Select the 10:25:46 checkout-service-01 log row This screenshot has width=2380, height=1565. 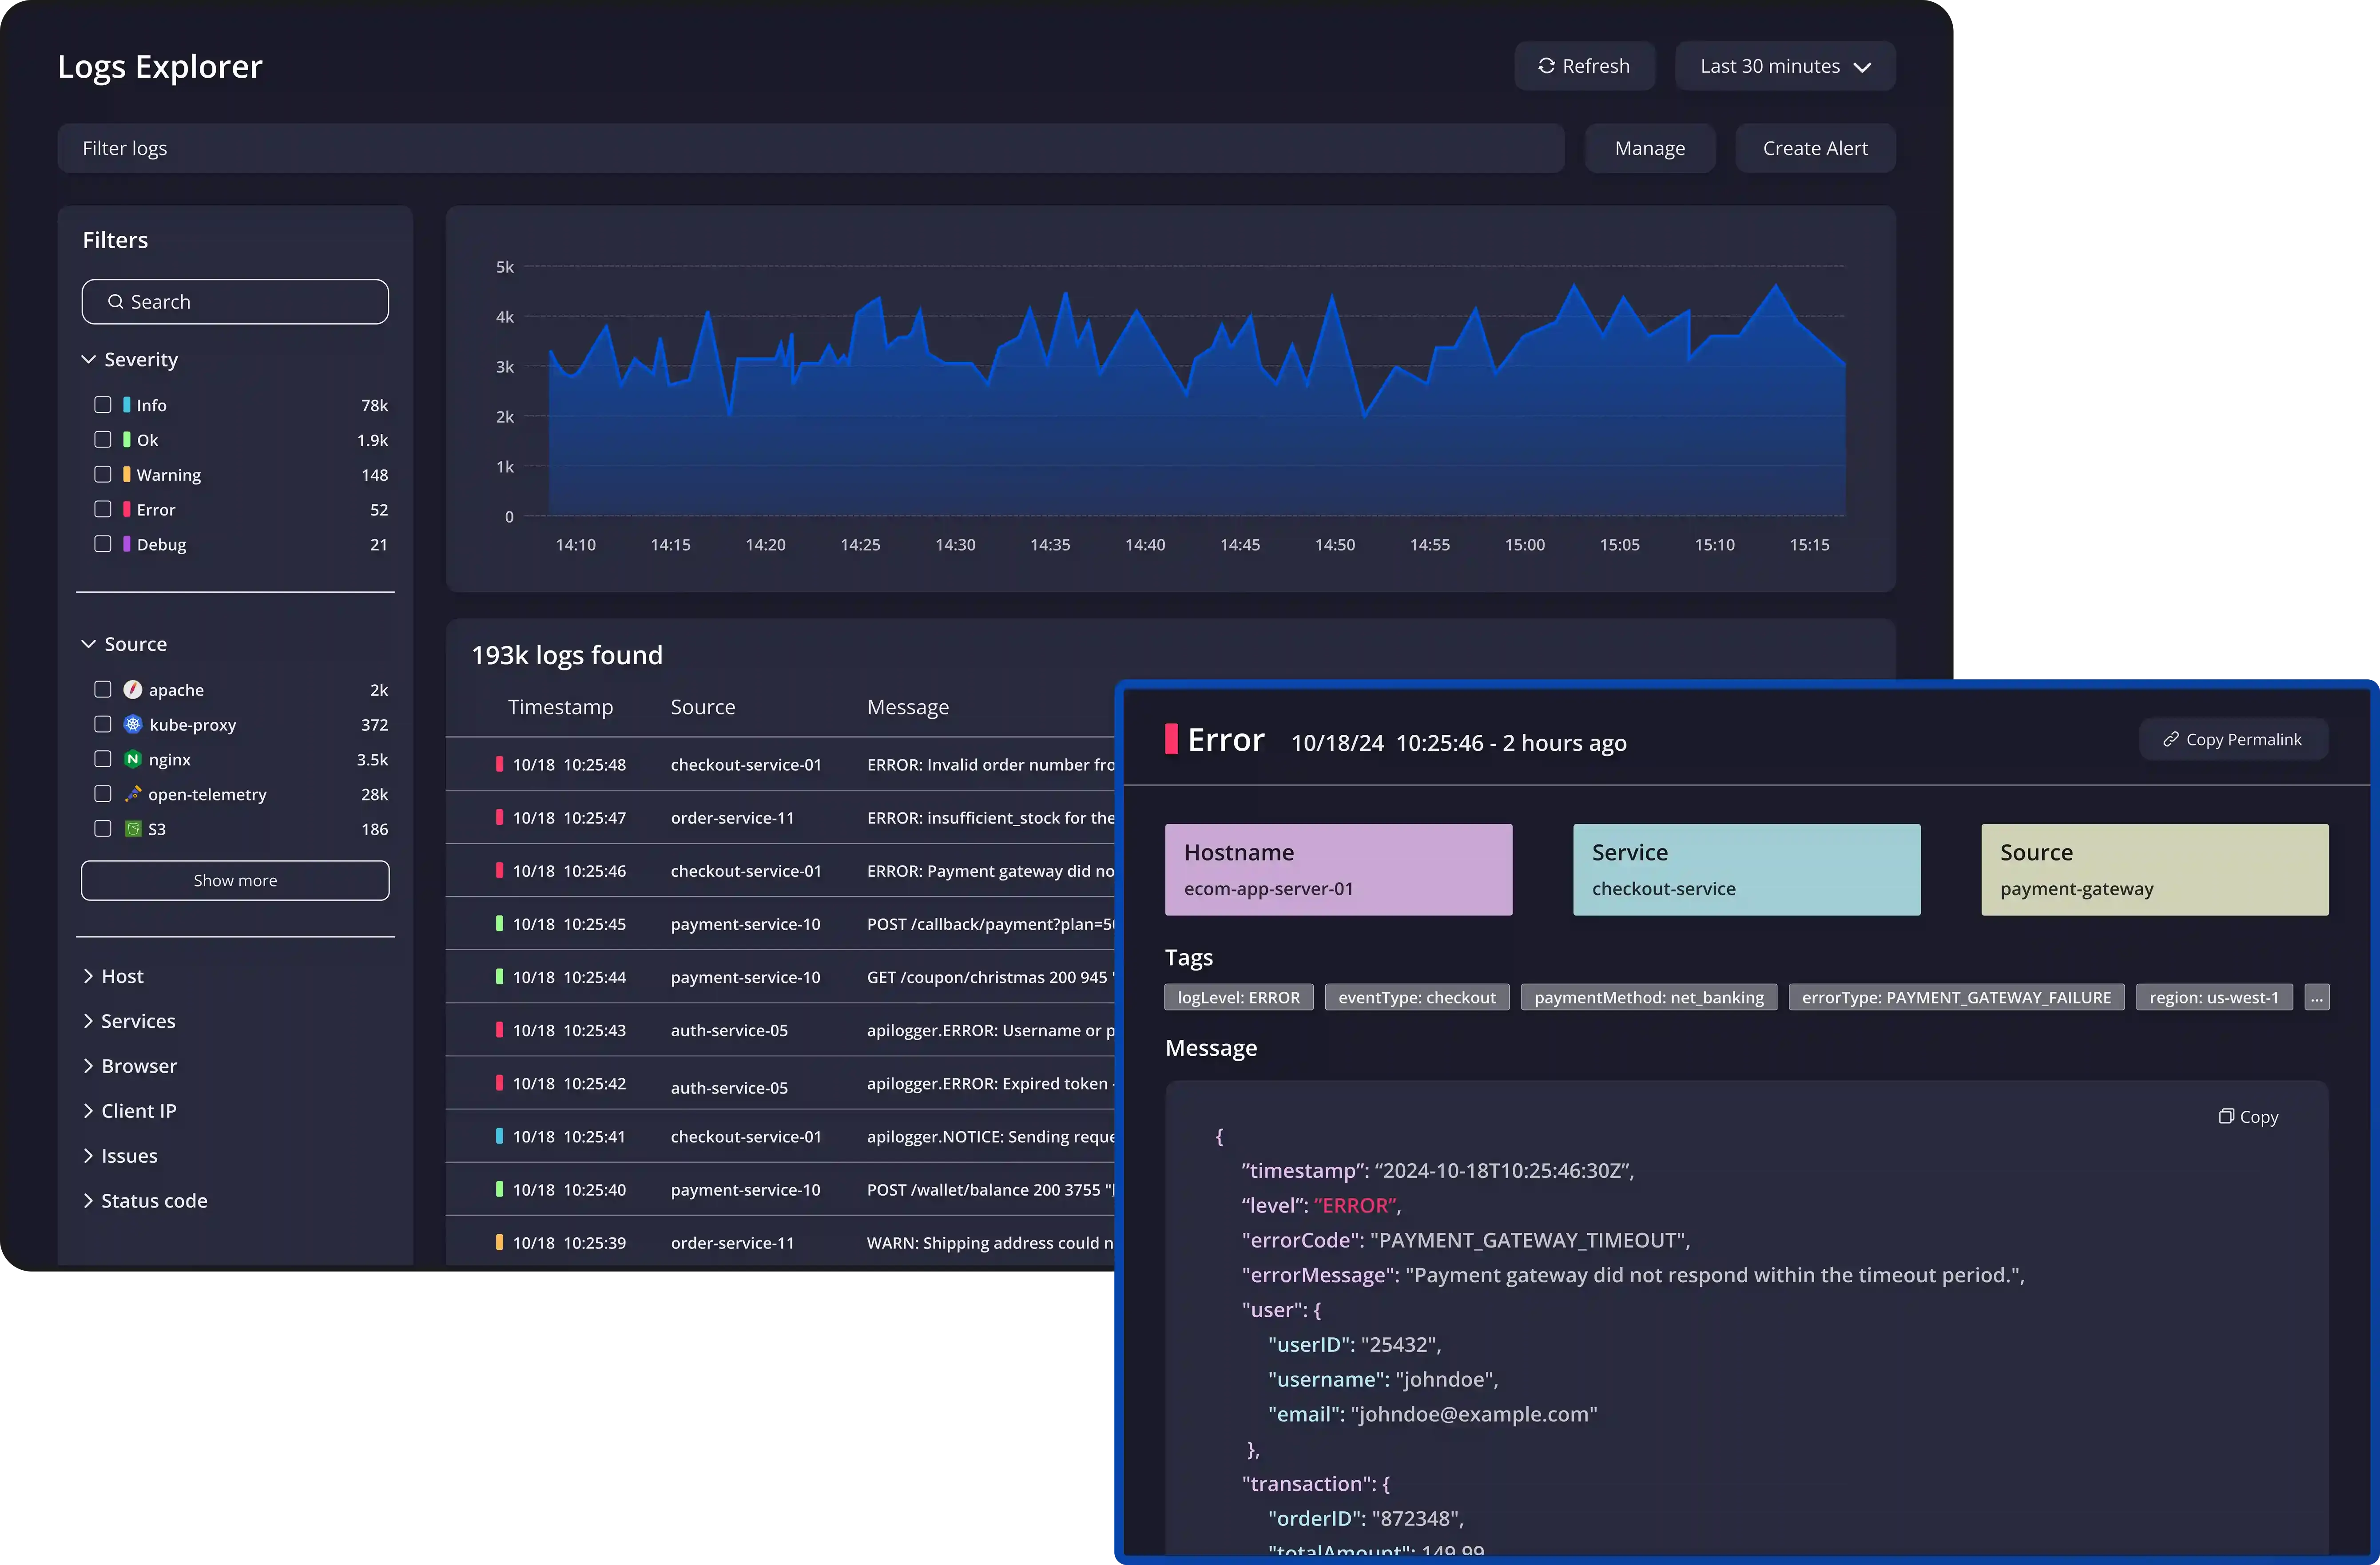pos(780,871)
